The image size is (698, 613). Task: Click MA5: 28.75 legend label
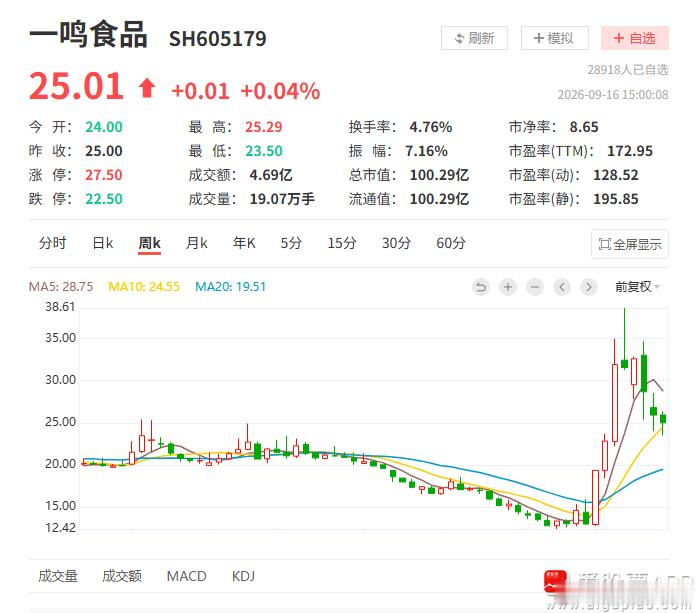coord(61,286)
